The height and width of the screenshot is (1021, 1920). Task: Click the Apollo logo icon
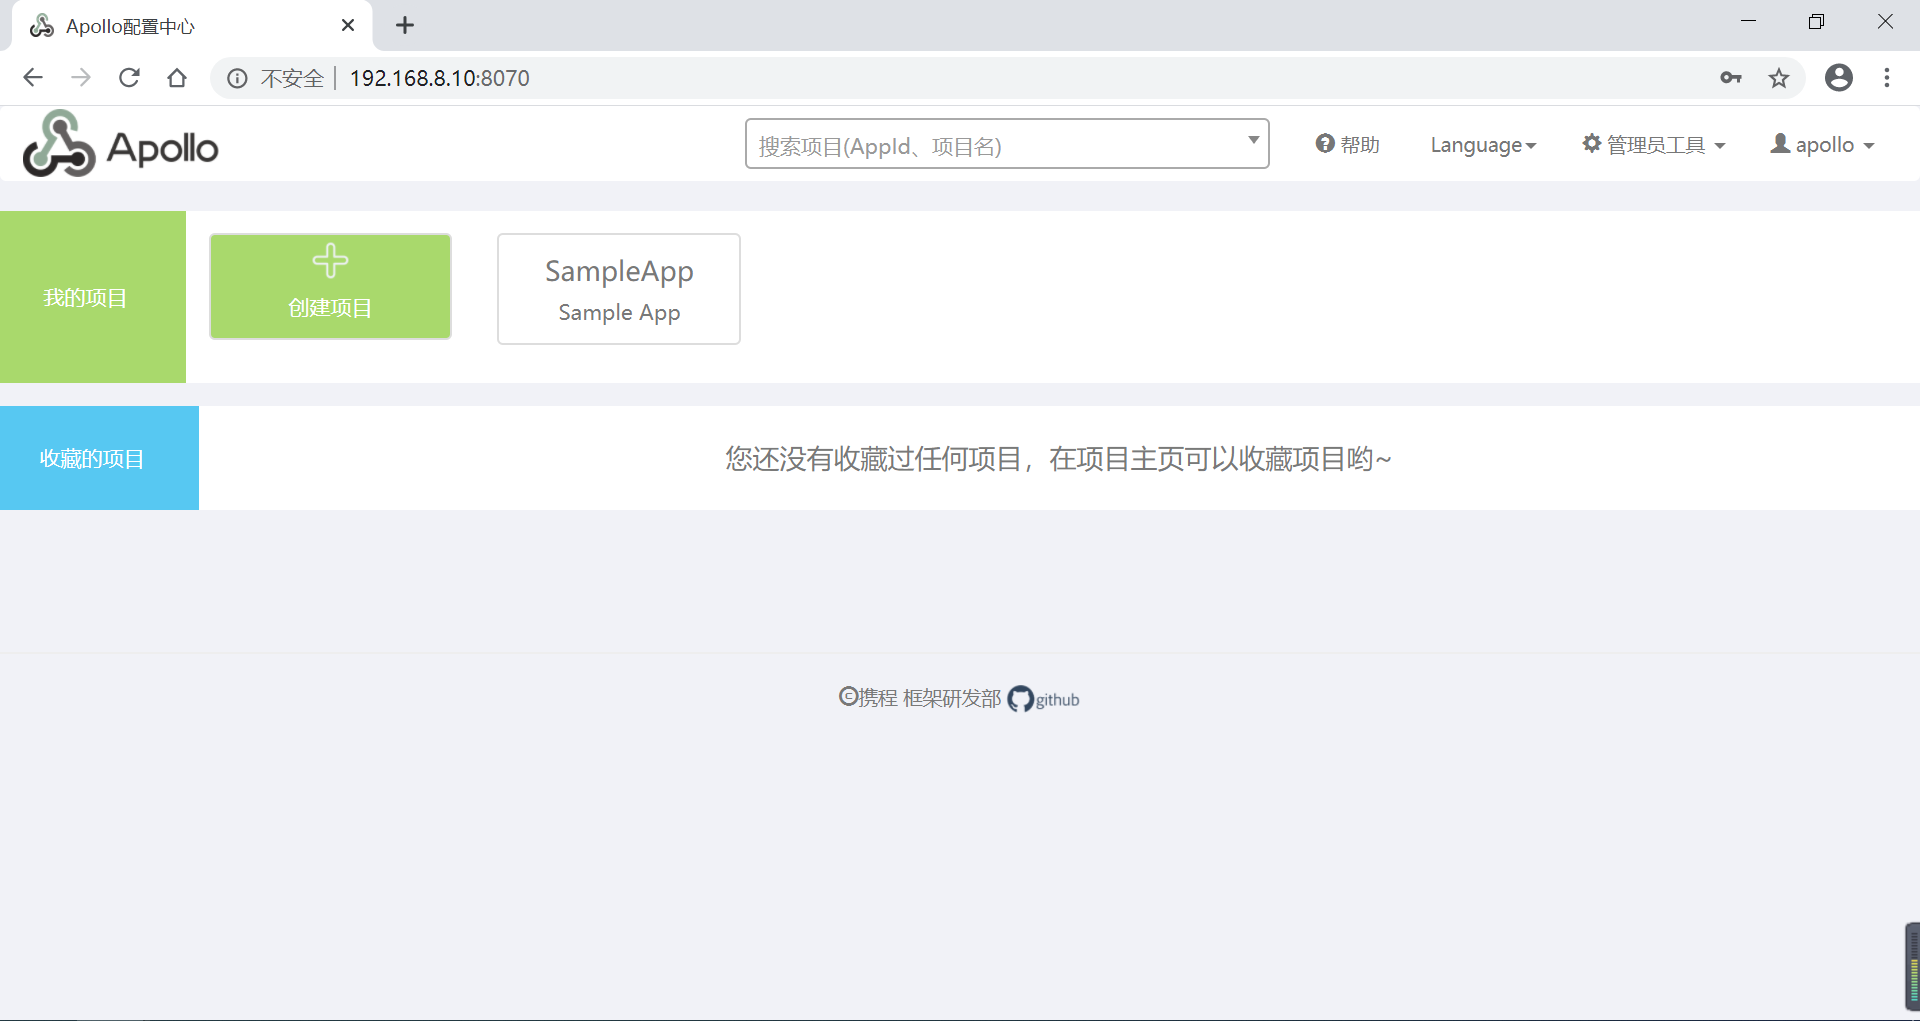tap(58, 143)
